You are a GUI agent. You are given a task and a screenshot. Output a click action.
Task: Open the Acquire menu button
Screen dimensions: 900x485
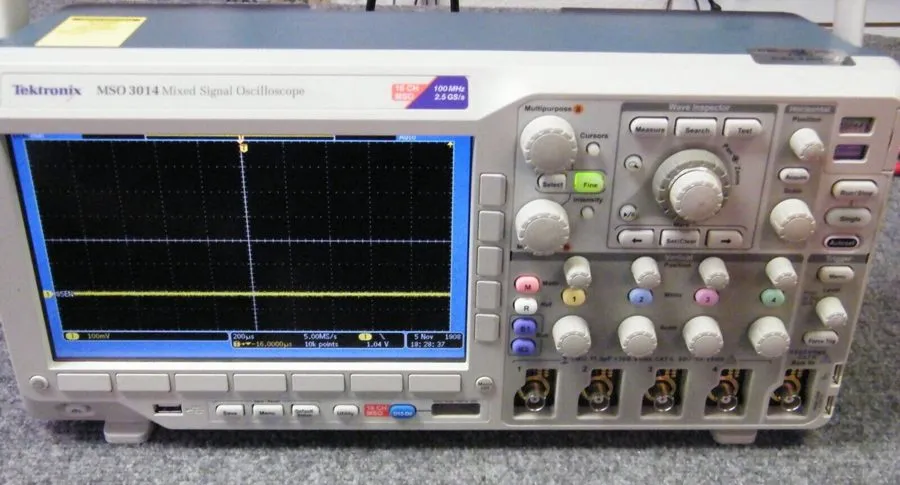(x=794, y=176)
